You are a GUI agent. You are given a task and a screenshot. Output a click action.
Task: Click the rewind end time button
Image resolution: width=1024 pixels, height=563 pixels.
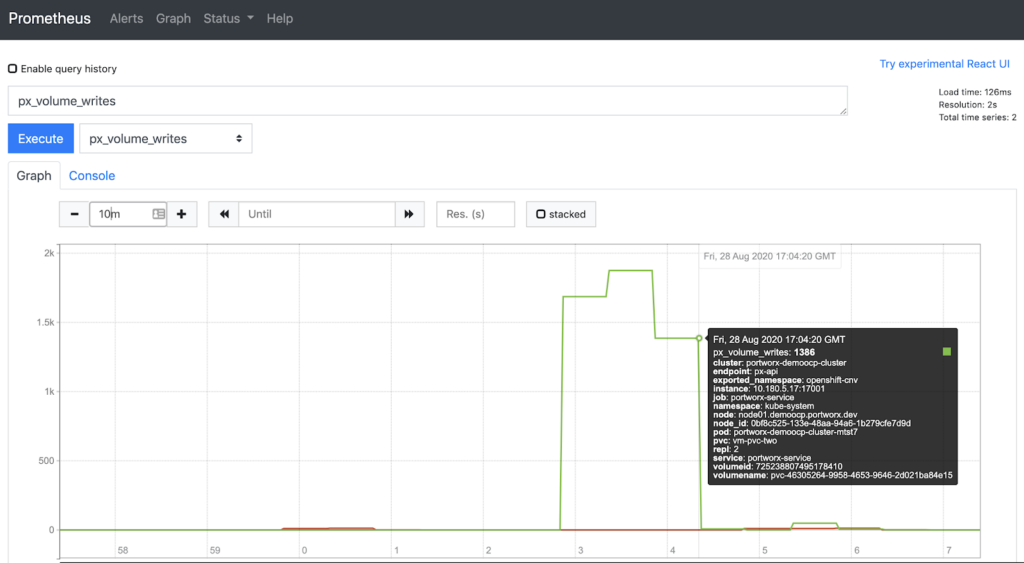(224, 214)
